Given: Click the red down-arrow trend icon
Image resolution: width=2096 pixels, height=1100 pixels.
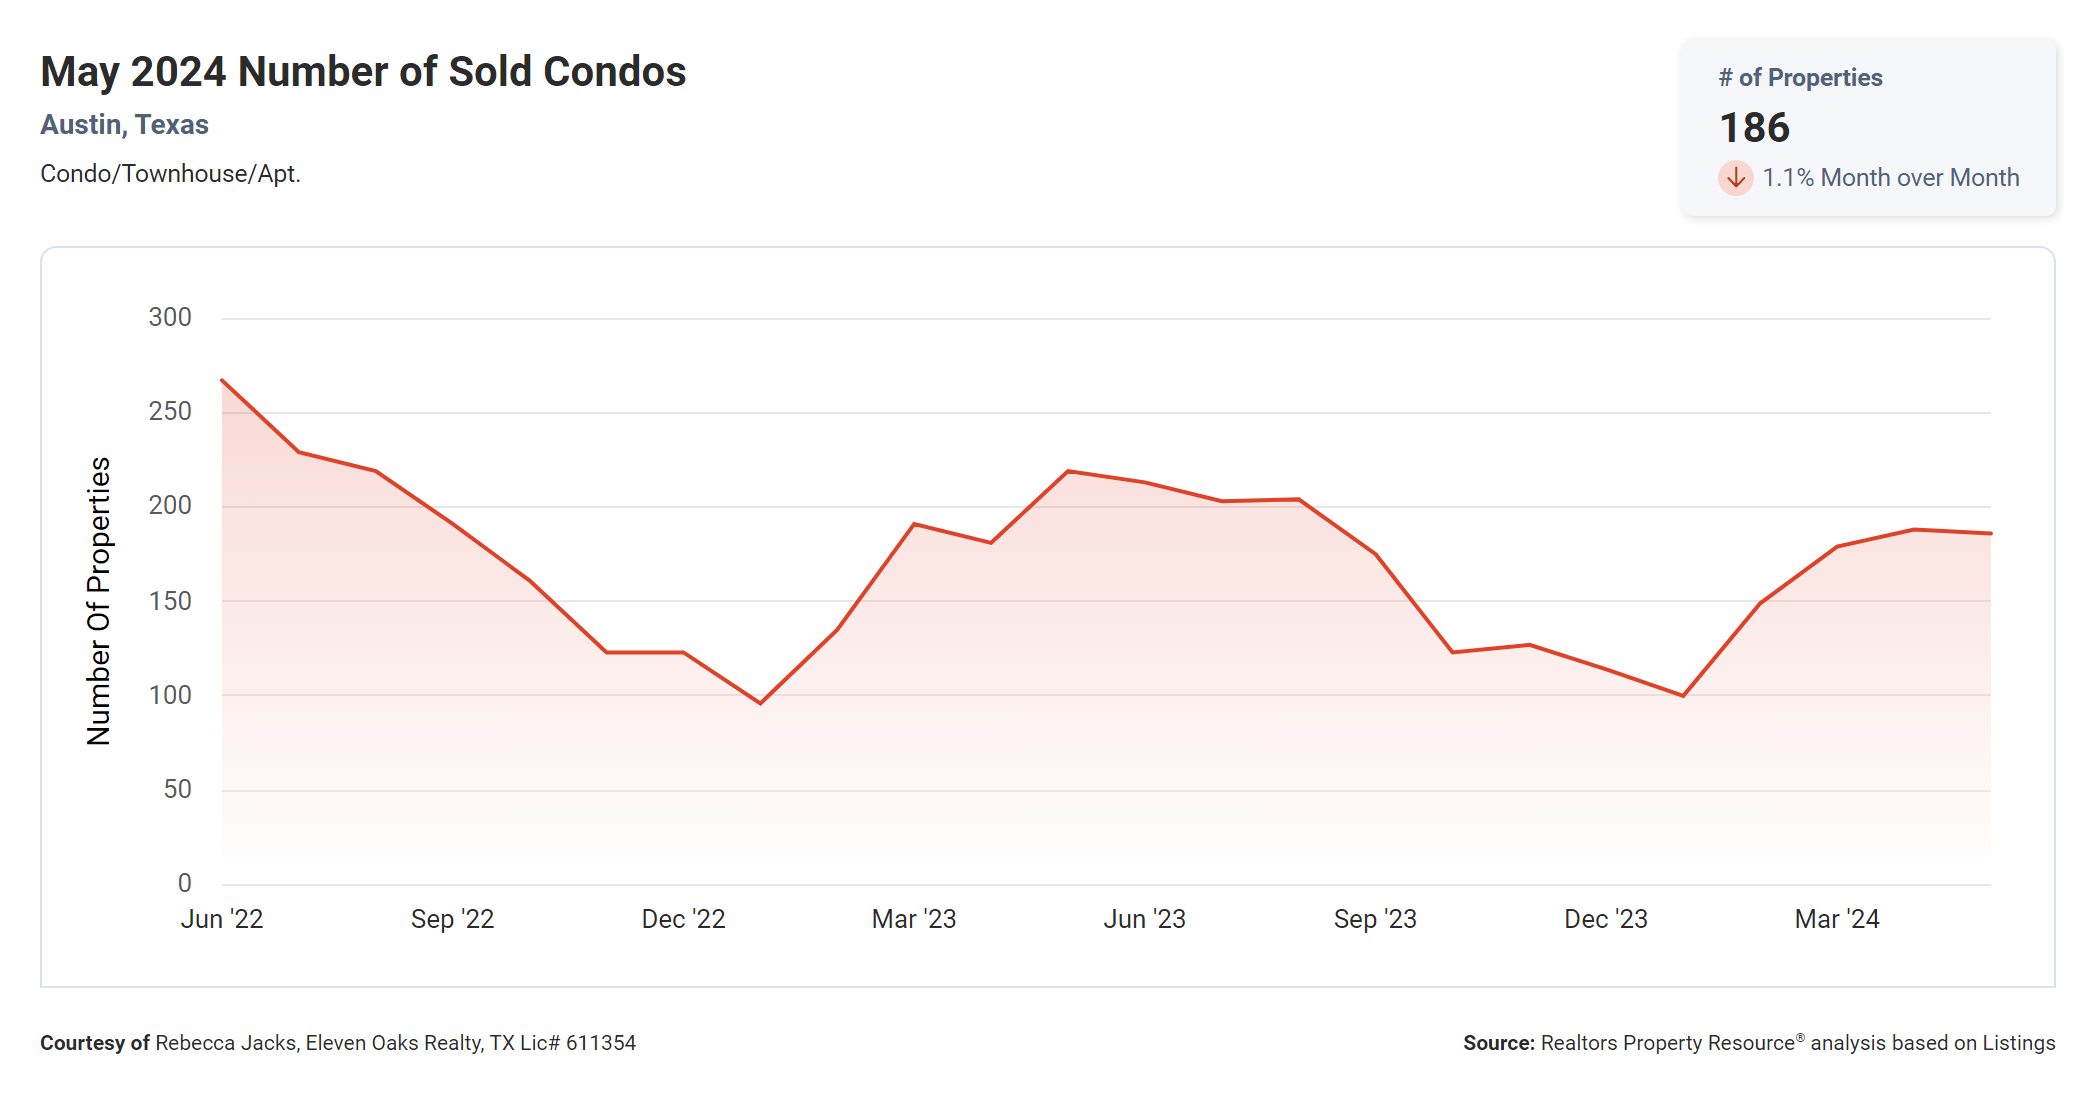Looking at the screenshot, I should click(1735, 178).
